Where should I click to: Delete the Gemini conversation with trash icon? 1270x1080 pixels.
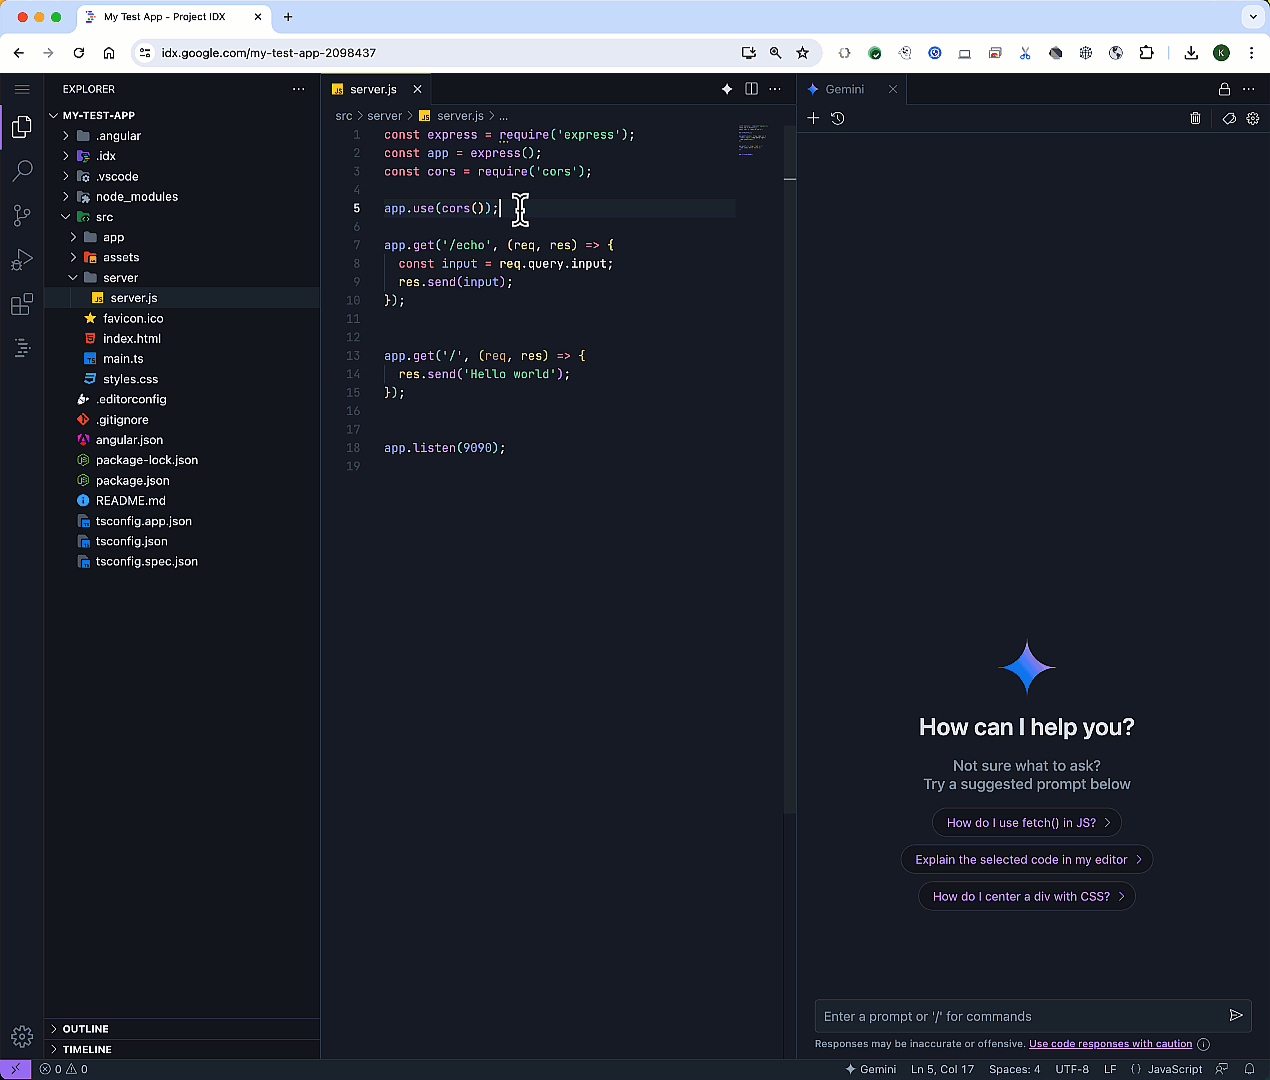1195,118
